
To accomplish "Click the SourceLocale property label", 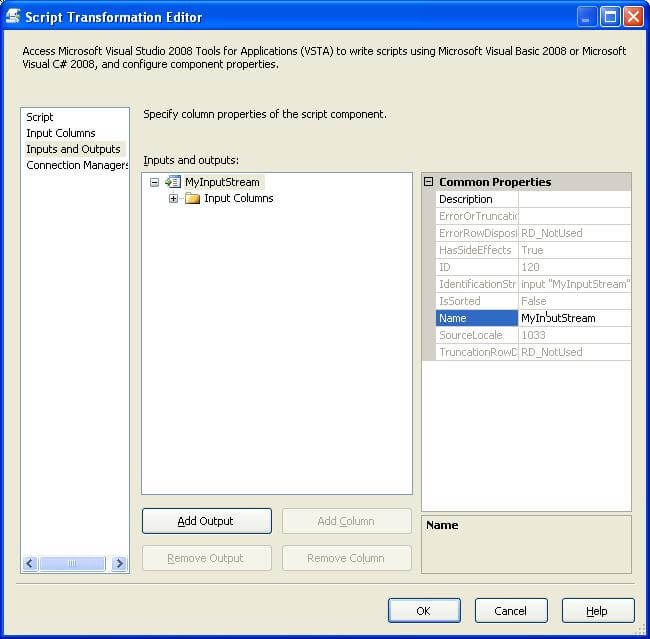I will [x=477, y=335].
